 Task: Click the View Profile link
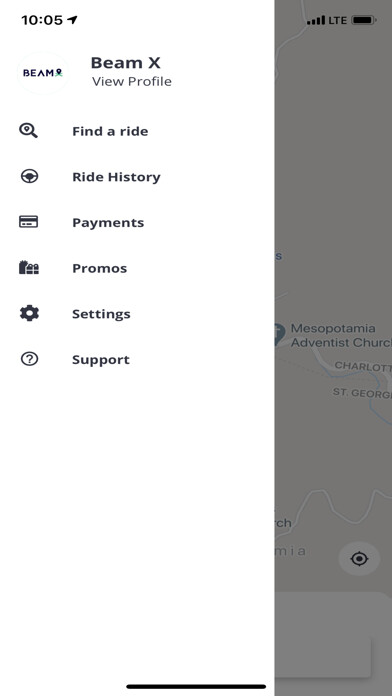(131, 82)
